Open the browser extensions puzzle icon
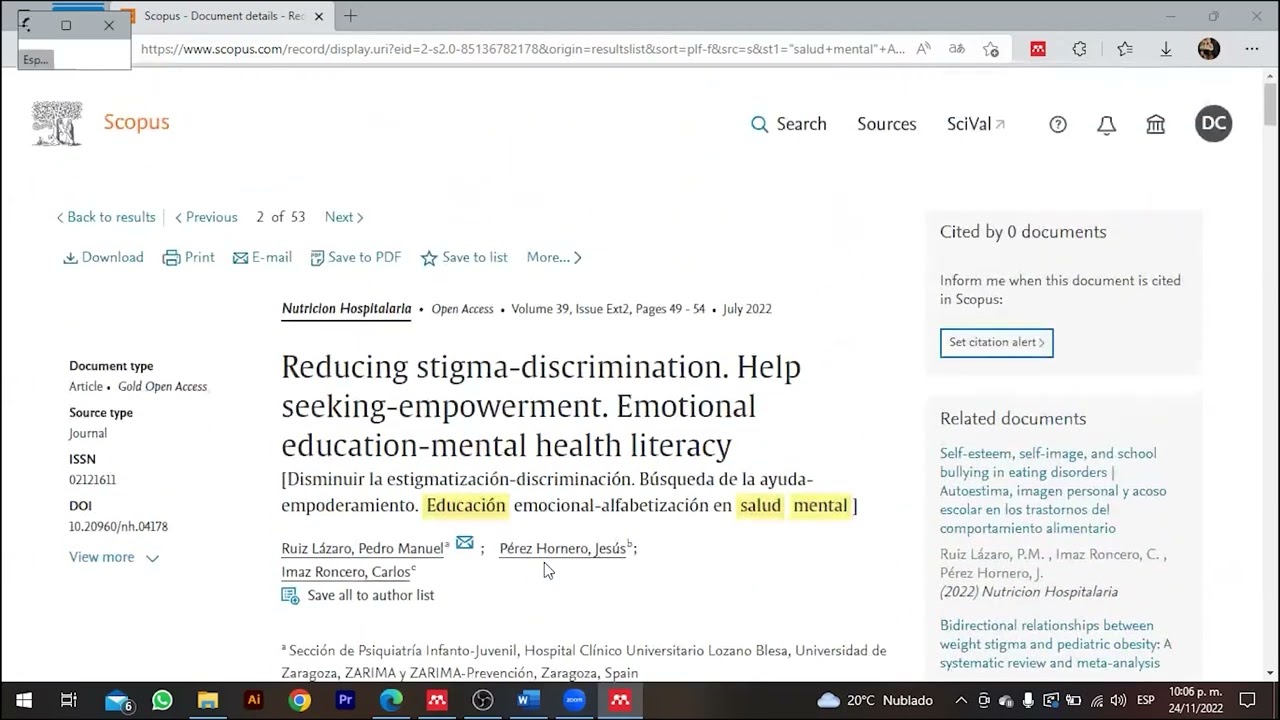Screen dimensions: 1280x720 pyautogui.click(x=1079, y=48)
